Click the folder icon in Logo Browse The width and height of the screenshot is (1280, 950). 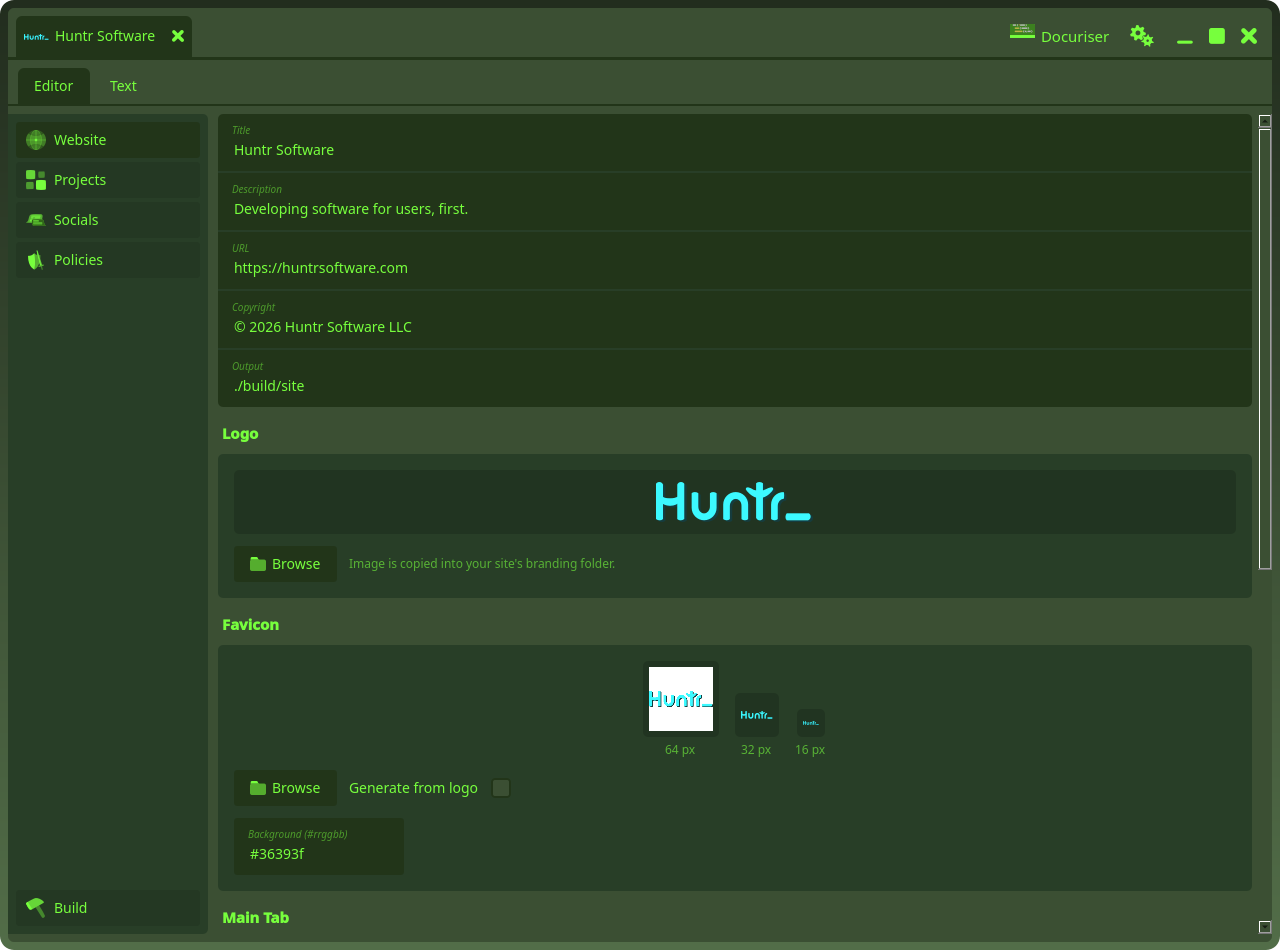pos(258,564)
